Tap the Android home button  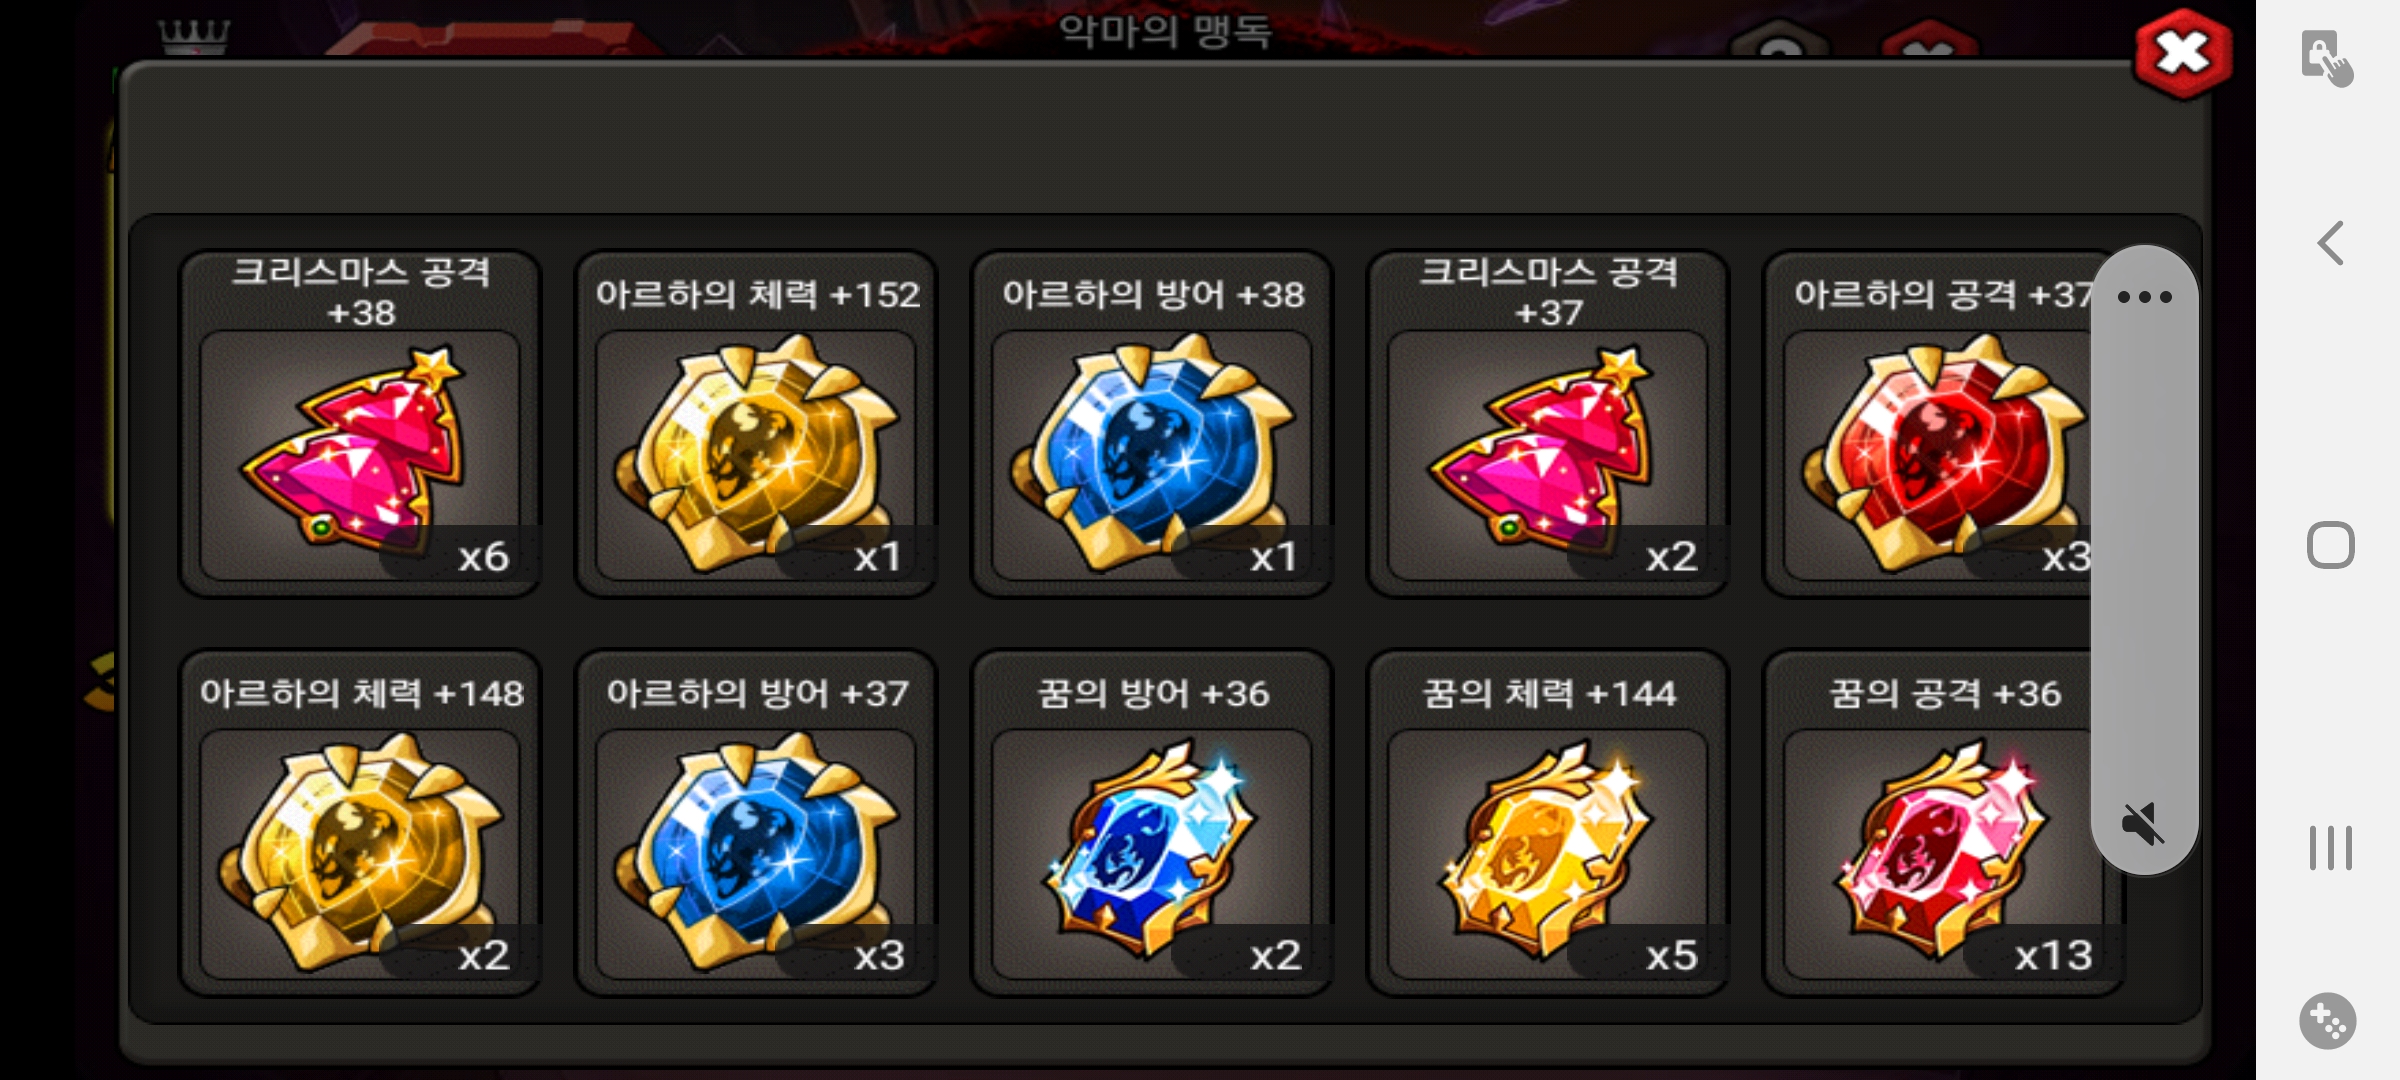pos(2331,546)
